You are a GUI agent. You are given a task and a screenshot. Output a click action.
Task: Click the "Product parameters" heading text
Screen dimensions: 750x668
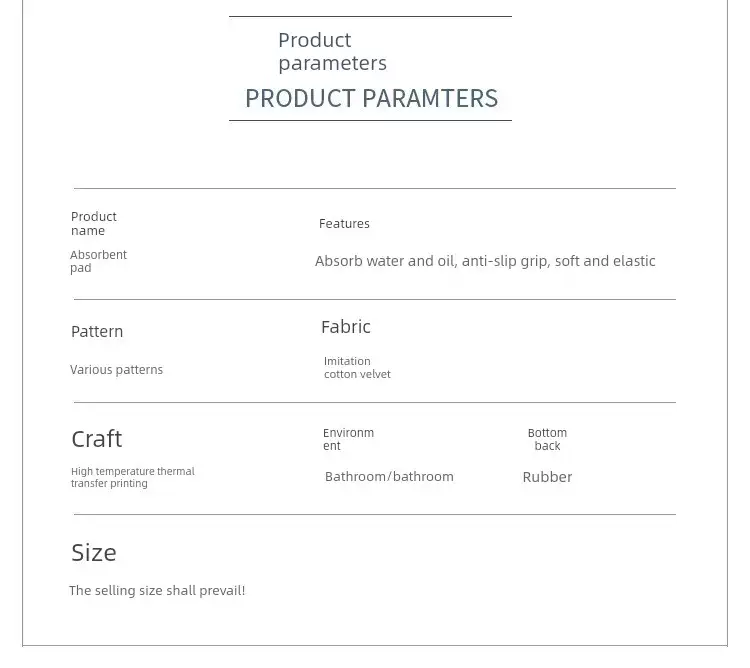pyautogui.click(x=332, y=51)
